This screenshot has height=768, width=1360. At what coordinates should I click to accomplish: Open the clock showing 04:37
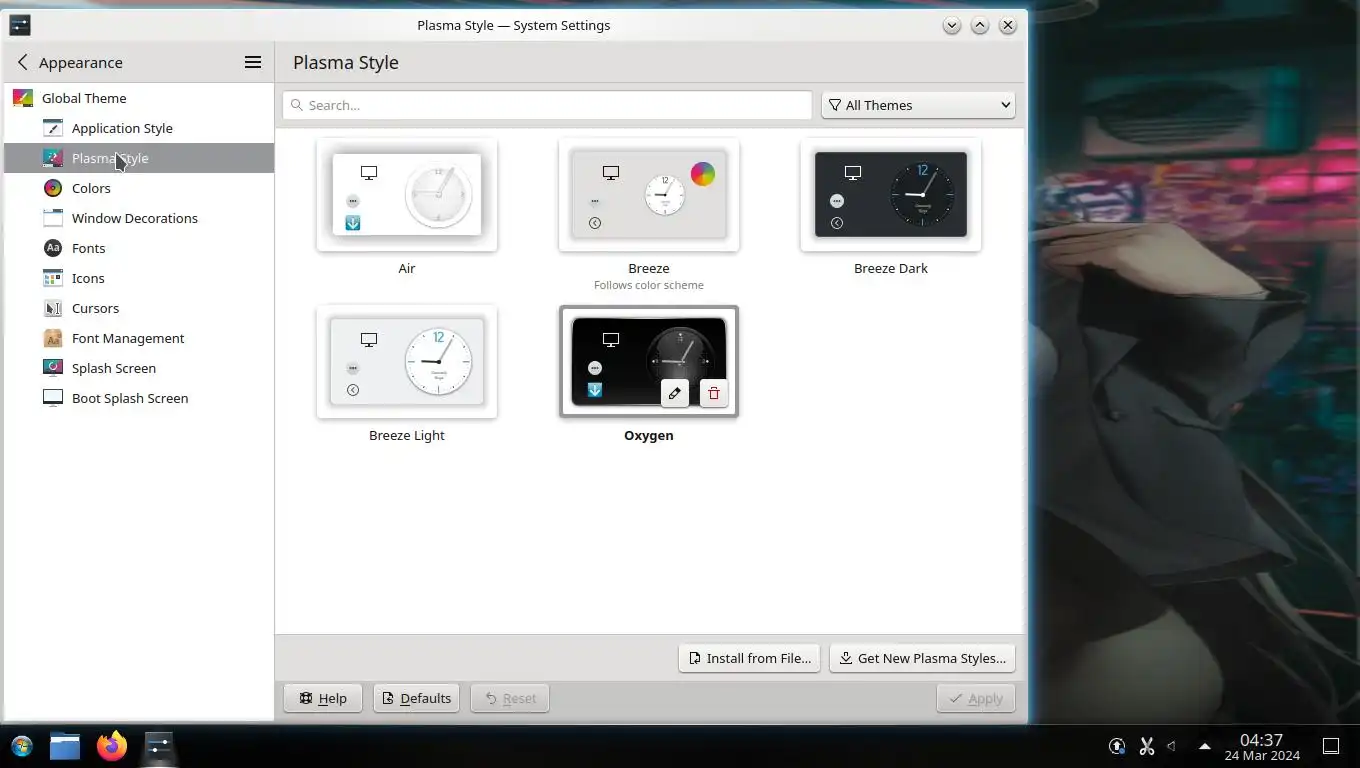click(x=1262, y=747)
